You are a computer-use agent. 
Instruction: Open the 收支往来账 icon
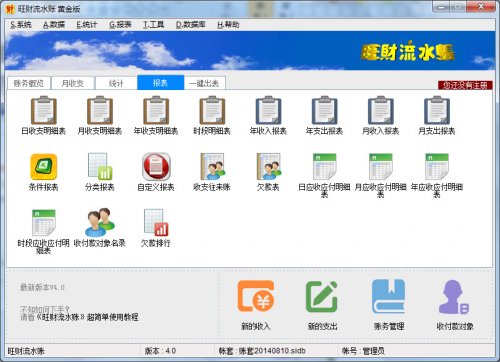pyautogui.click(x=212, y=167)
